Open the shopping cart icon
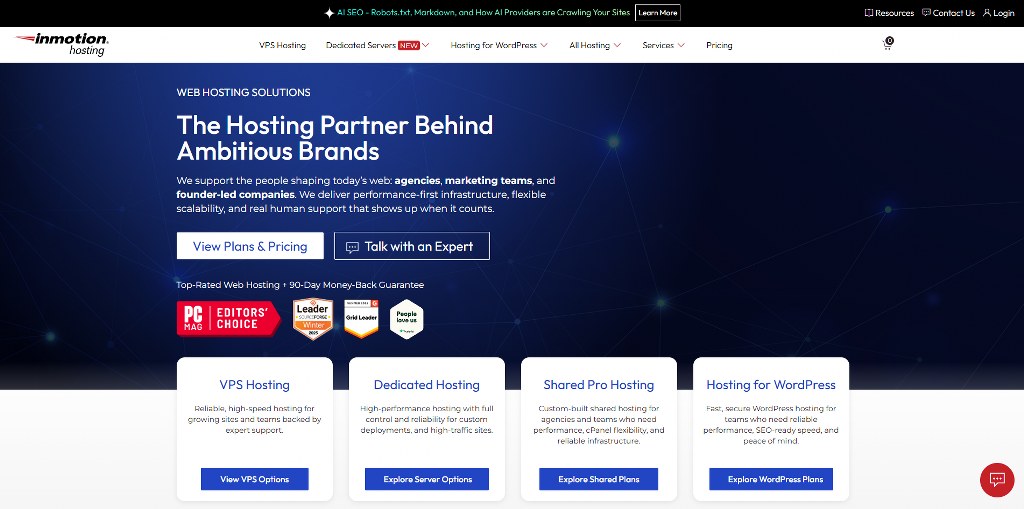 [887, 44]
